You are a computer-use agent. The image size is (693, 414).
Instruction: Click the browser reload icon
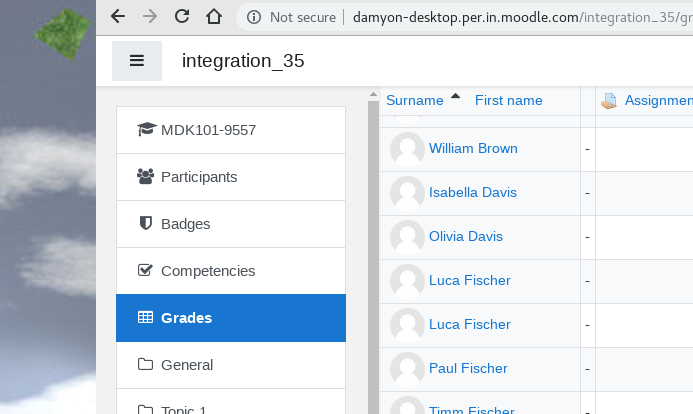pos(182,17)
